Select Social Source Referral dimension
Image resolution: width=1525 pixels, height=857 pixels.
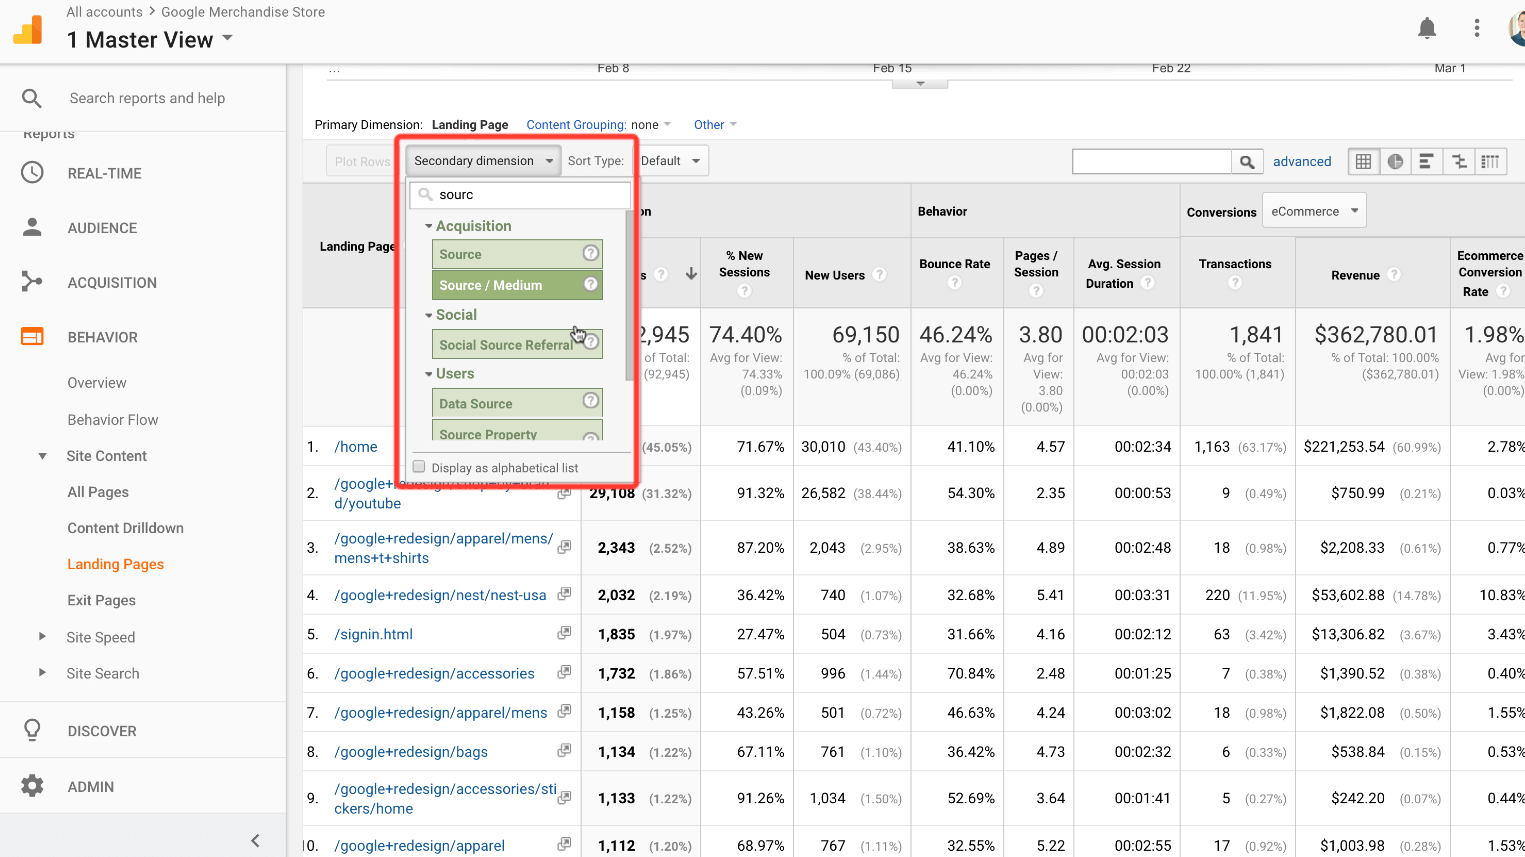(x=517, y=344)
